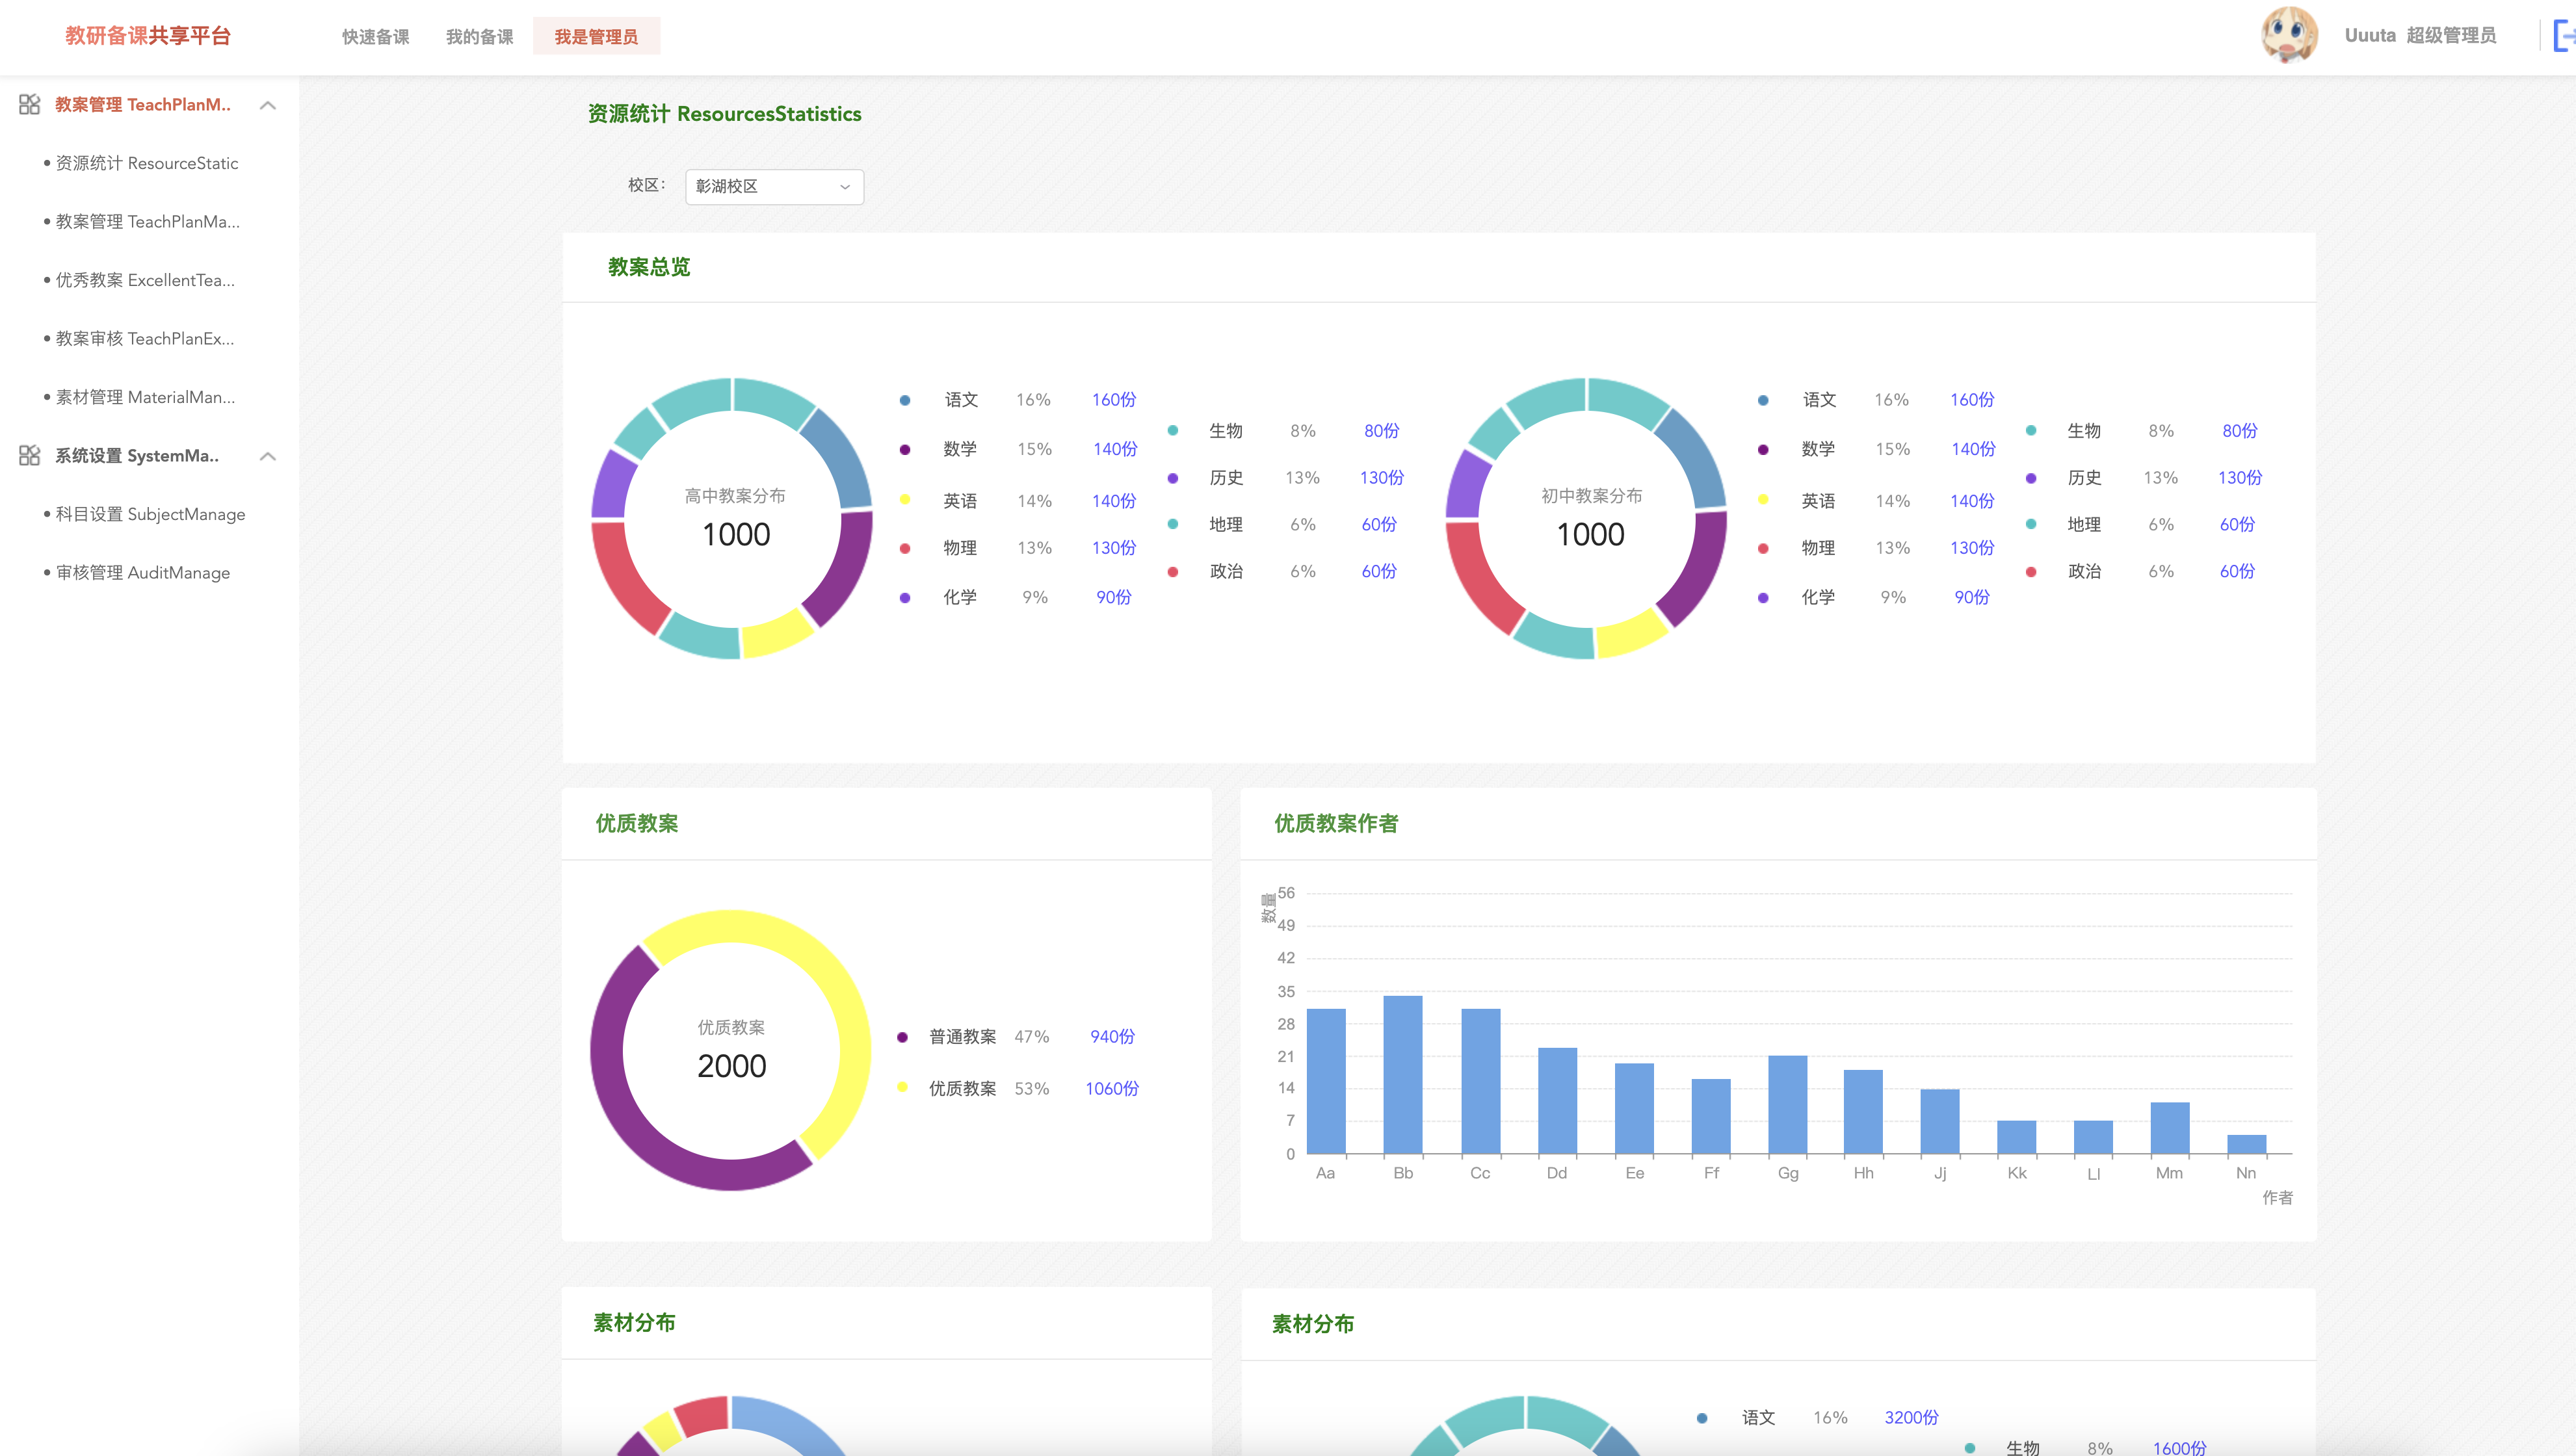Screen dimensions: 2576x1456
Task: Click the 教案管理 grid icon in sidebar
Action: pos(29,105)
